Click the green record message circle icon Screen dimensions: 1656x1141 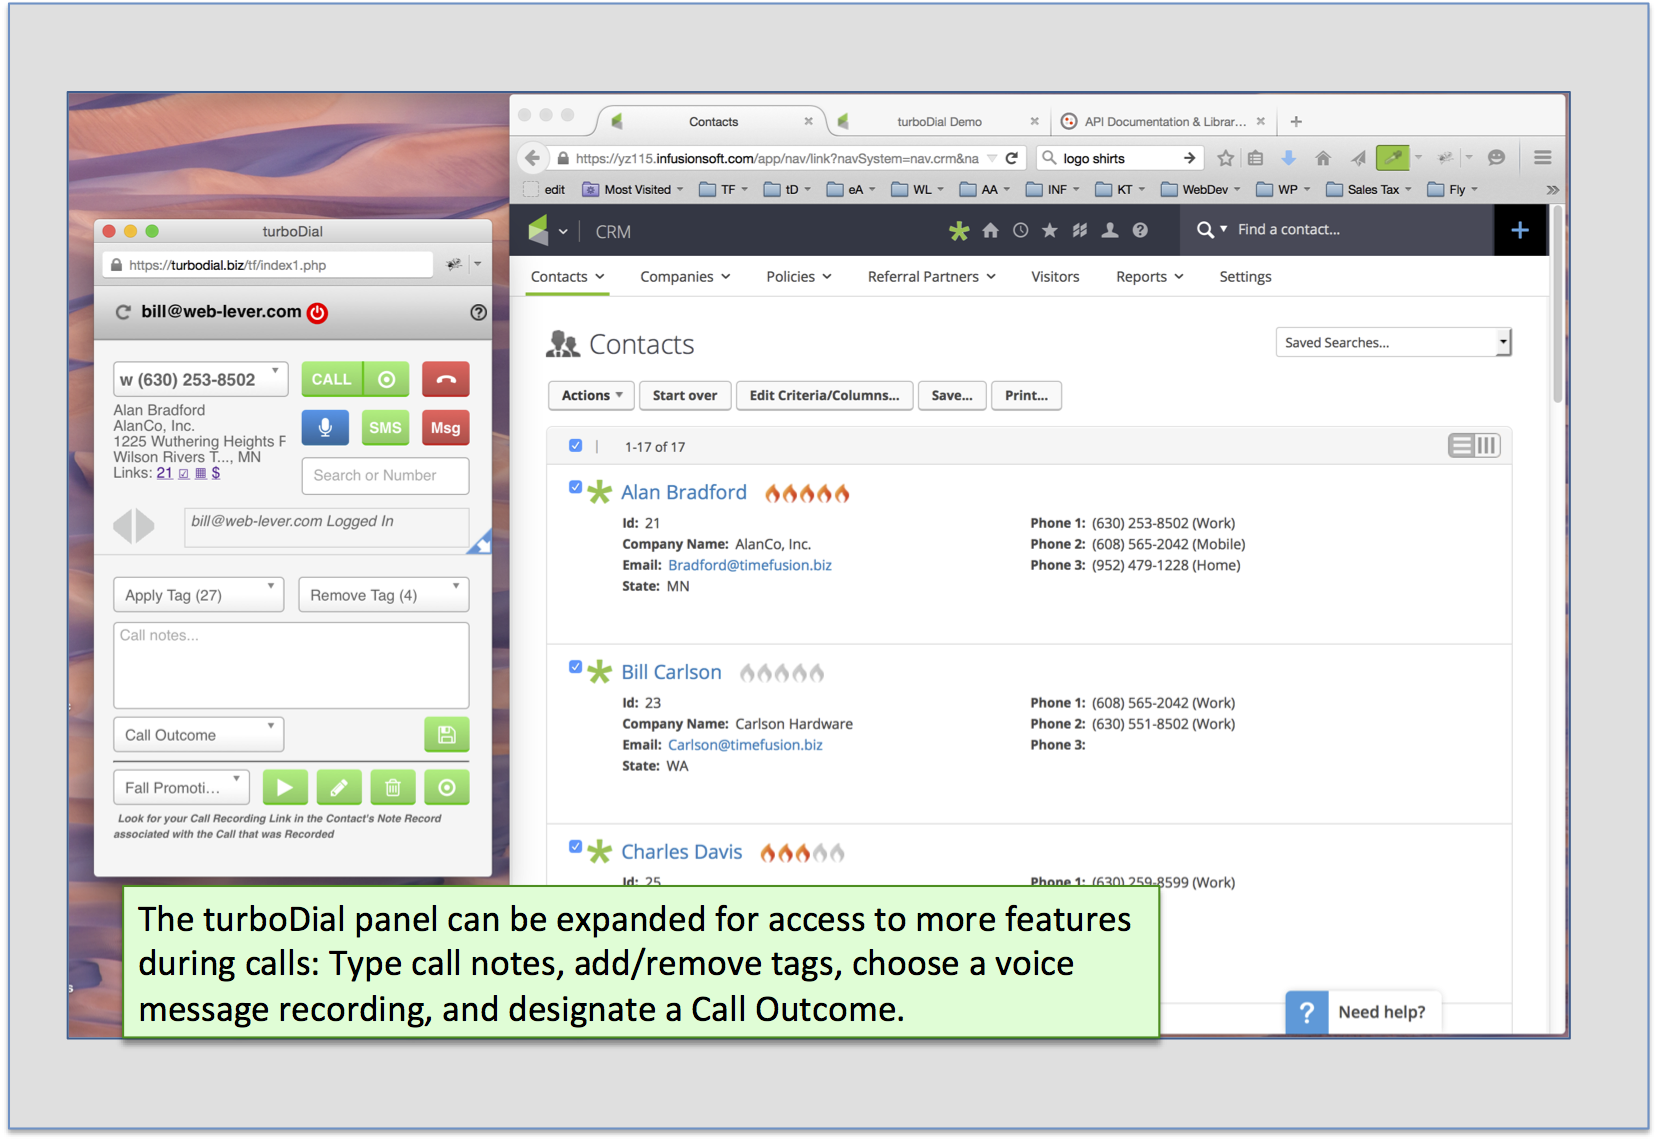[x=447, y=788]
